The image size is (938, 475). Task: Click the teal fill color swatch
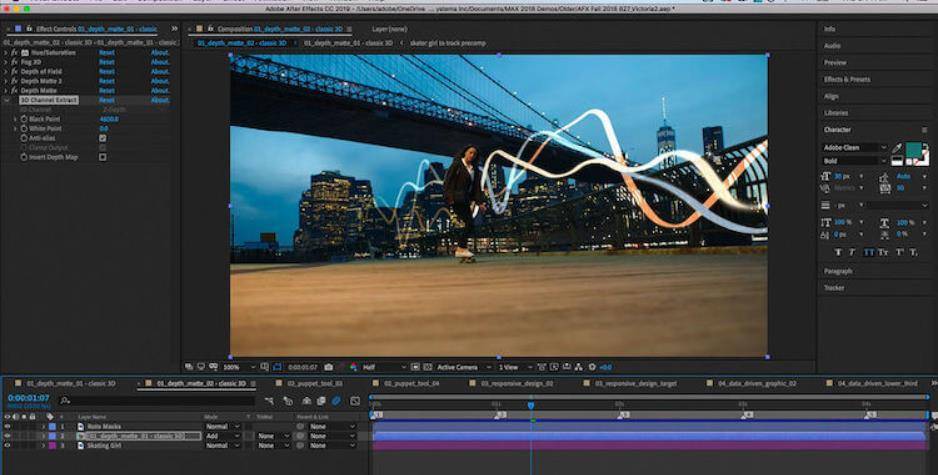pyautogui.click(x=913, y=150)
